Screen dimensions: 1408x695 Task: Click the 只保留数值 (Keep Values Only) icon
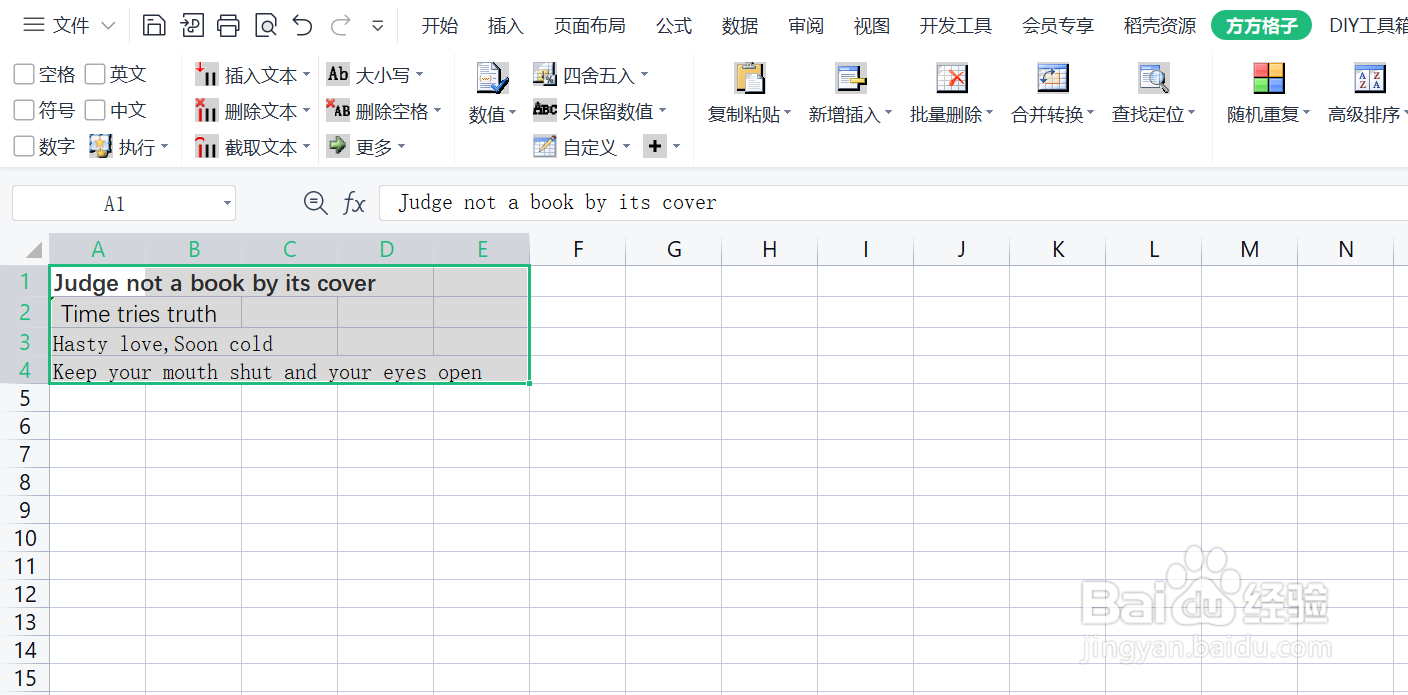(x=545, y=110)
